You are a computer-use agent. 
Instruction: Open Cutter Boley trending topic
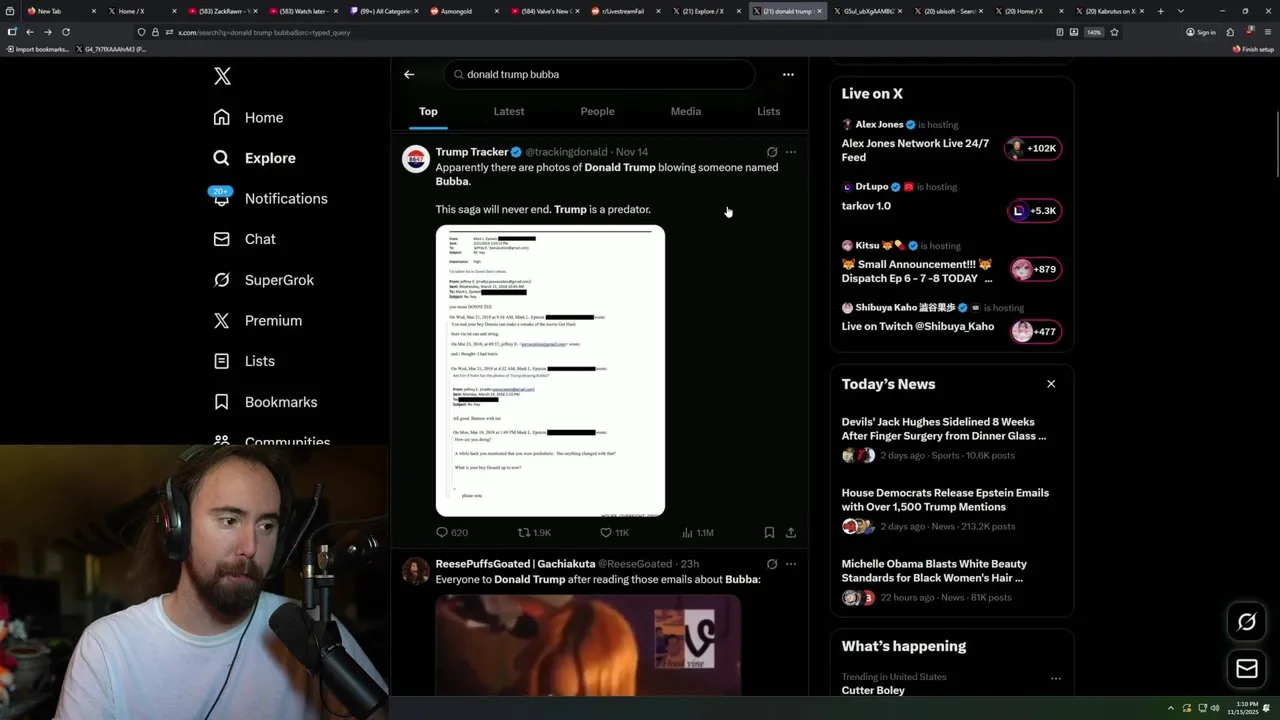coord(873,690)
